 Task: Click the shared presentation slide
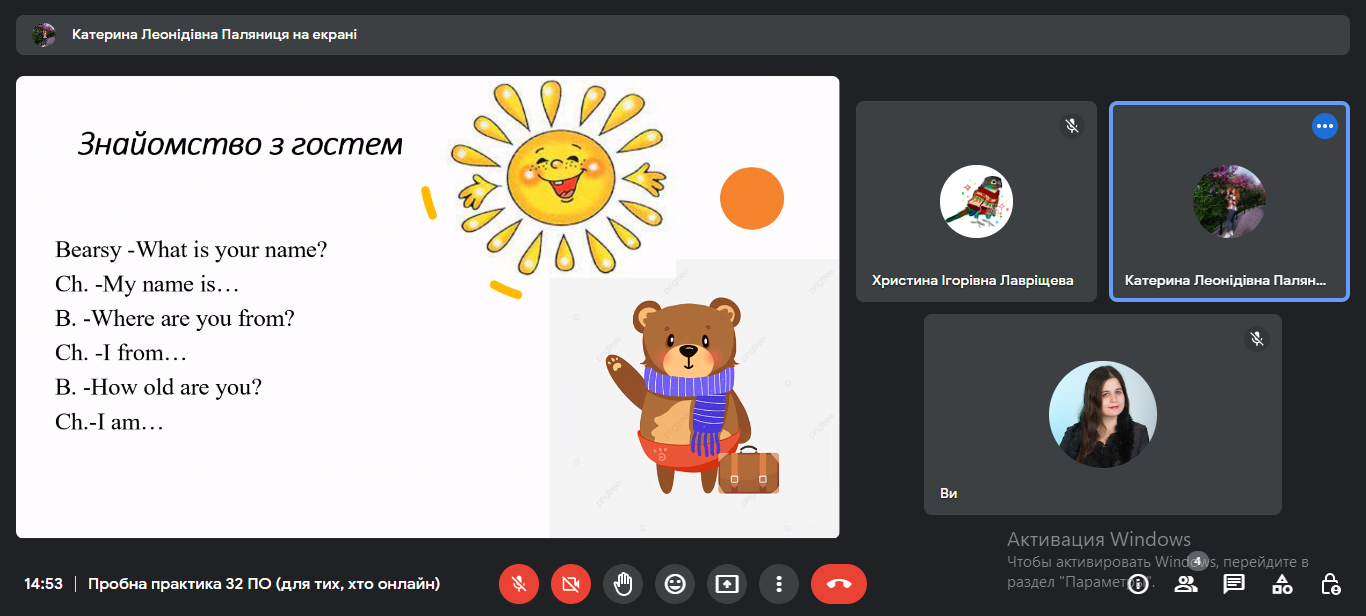pyautogui.click(x=427, y=307)
